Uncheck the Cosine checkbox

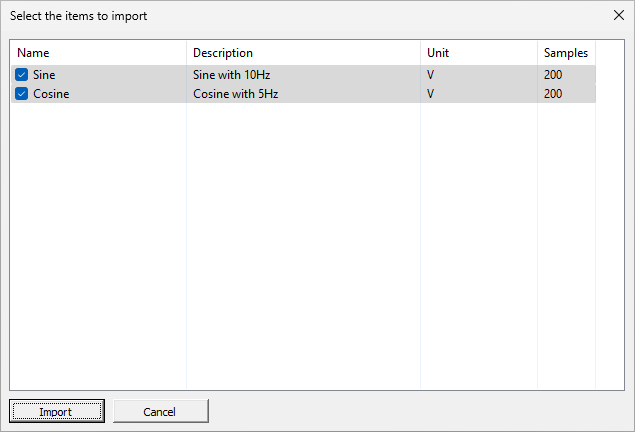coord(21,94)
